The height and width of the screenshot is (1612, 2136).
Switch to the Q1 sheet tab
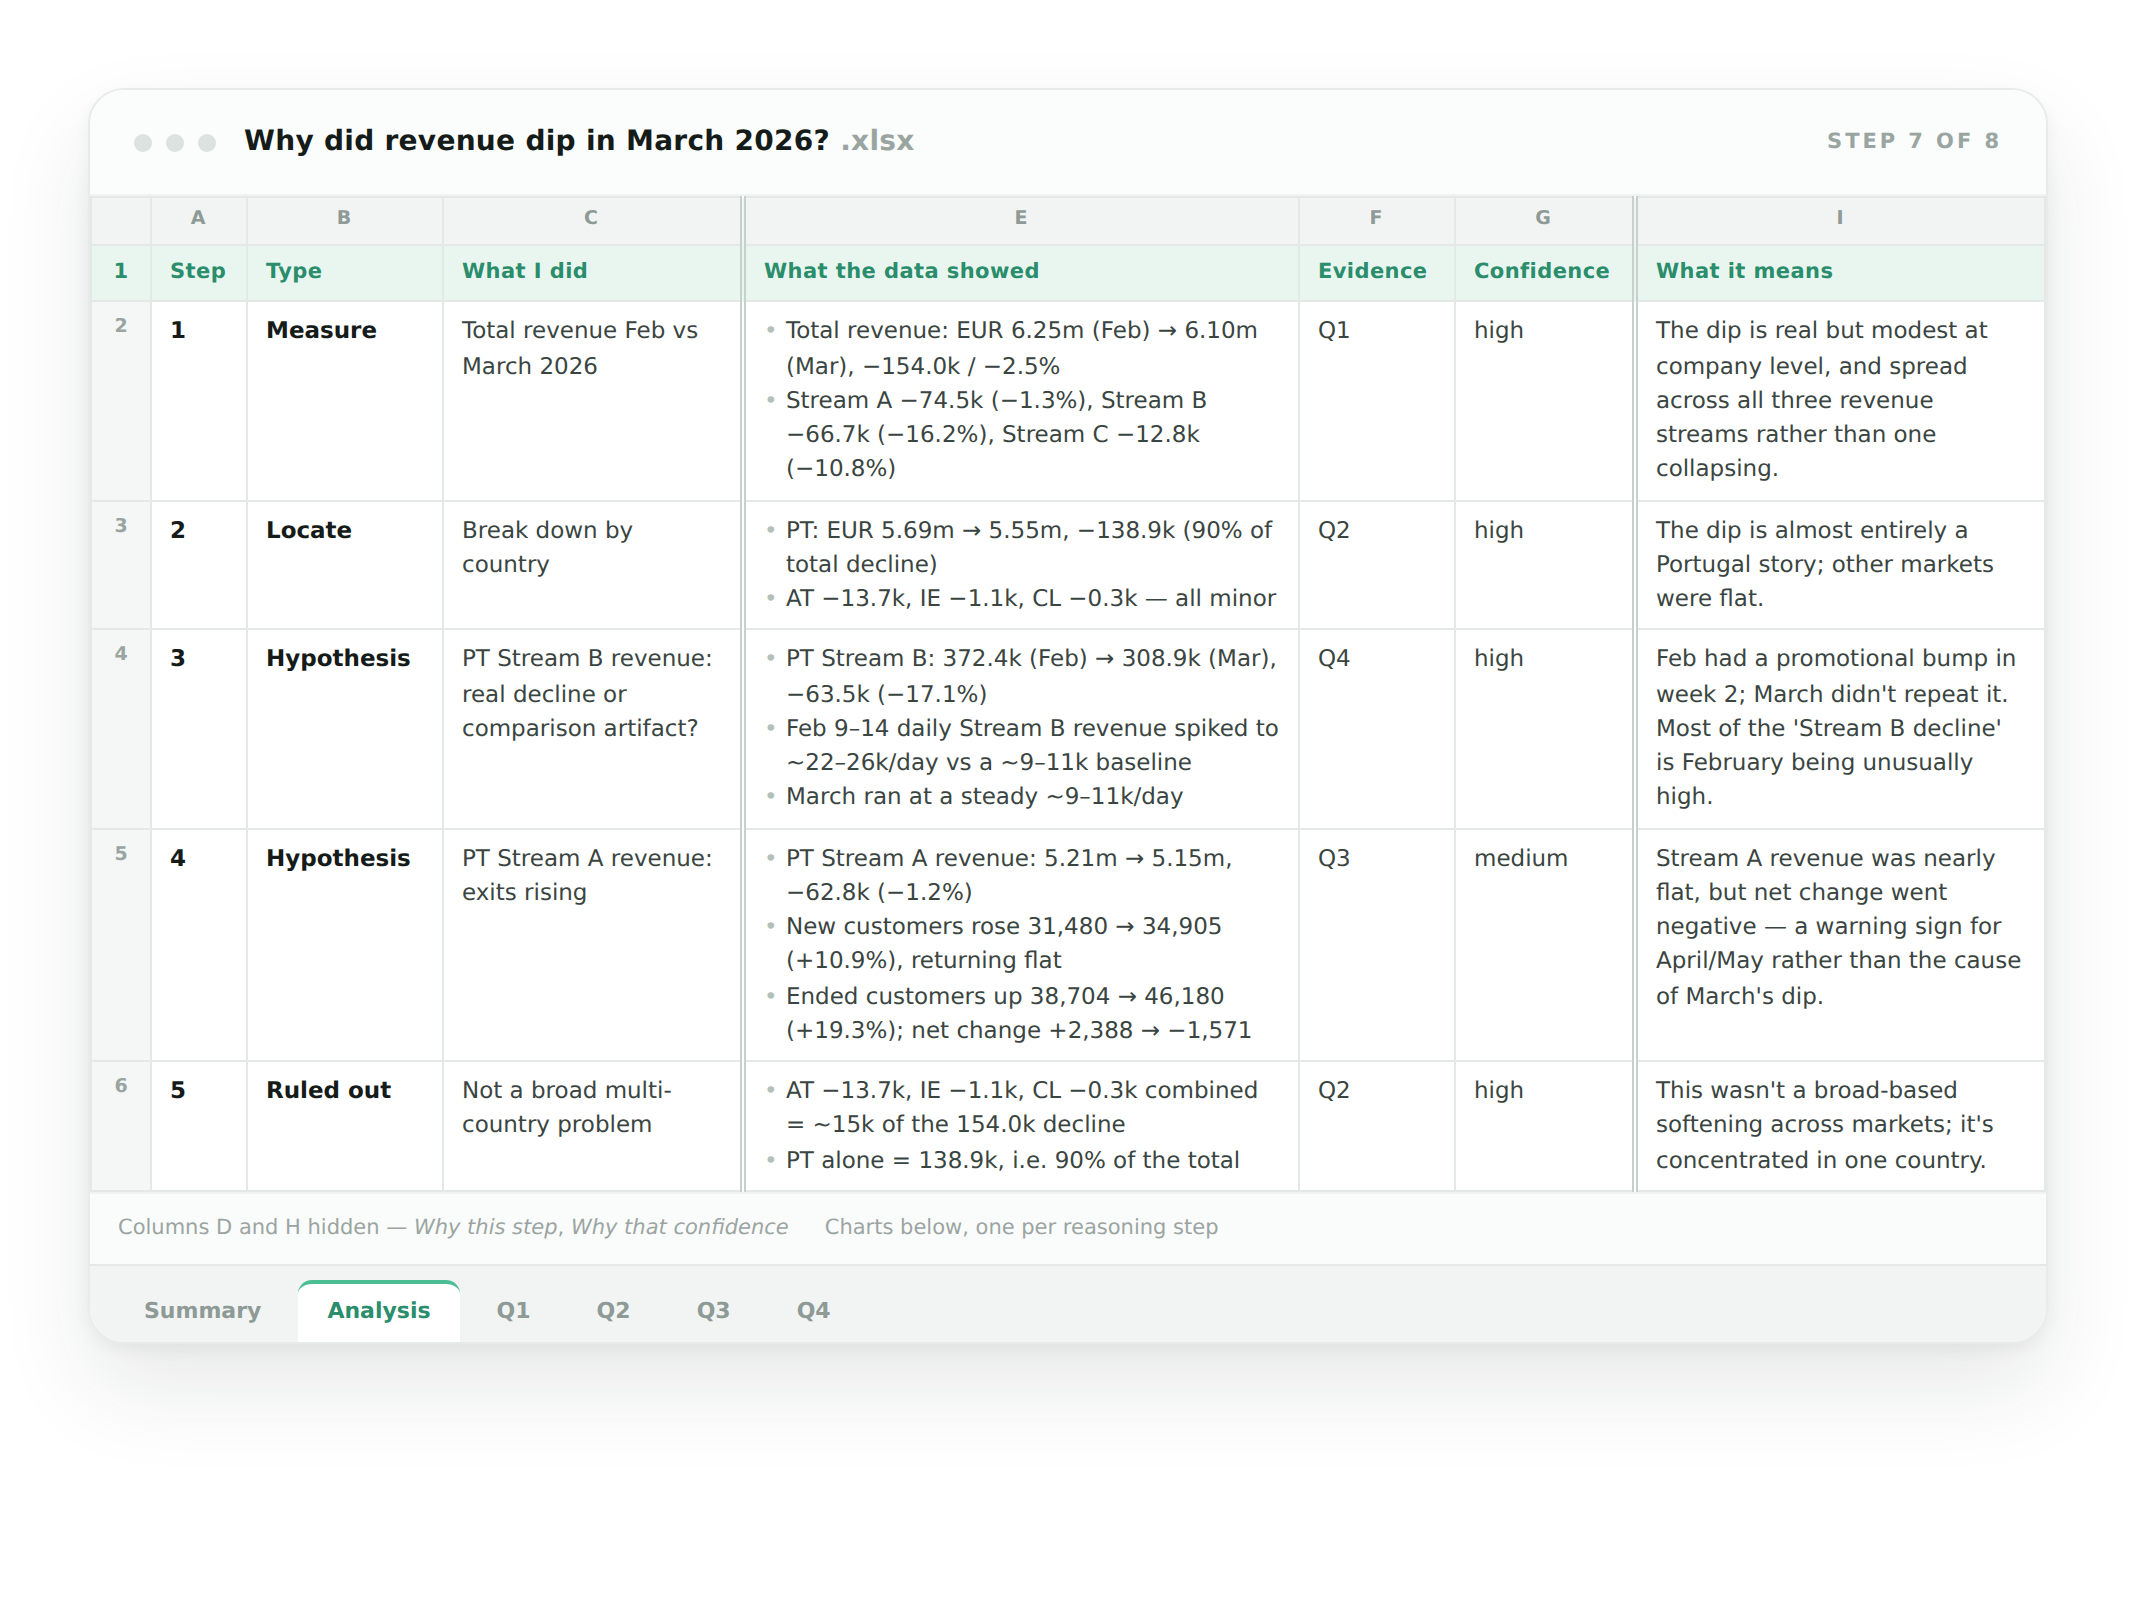click(513, 1310)
